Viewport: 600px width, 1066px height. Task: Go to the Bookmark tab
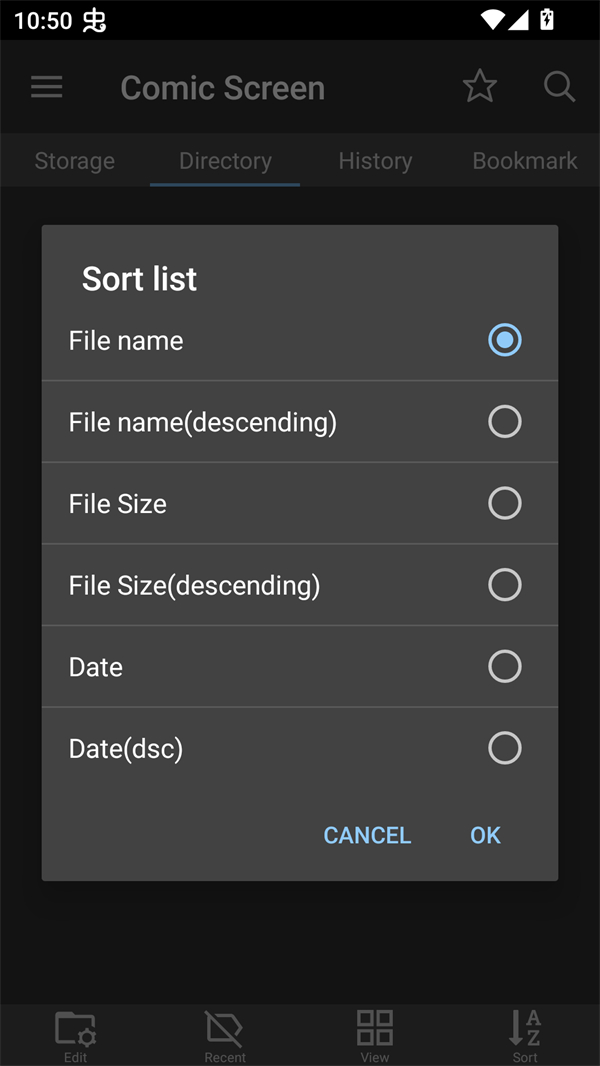[526, 160]
